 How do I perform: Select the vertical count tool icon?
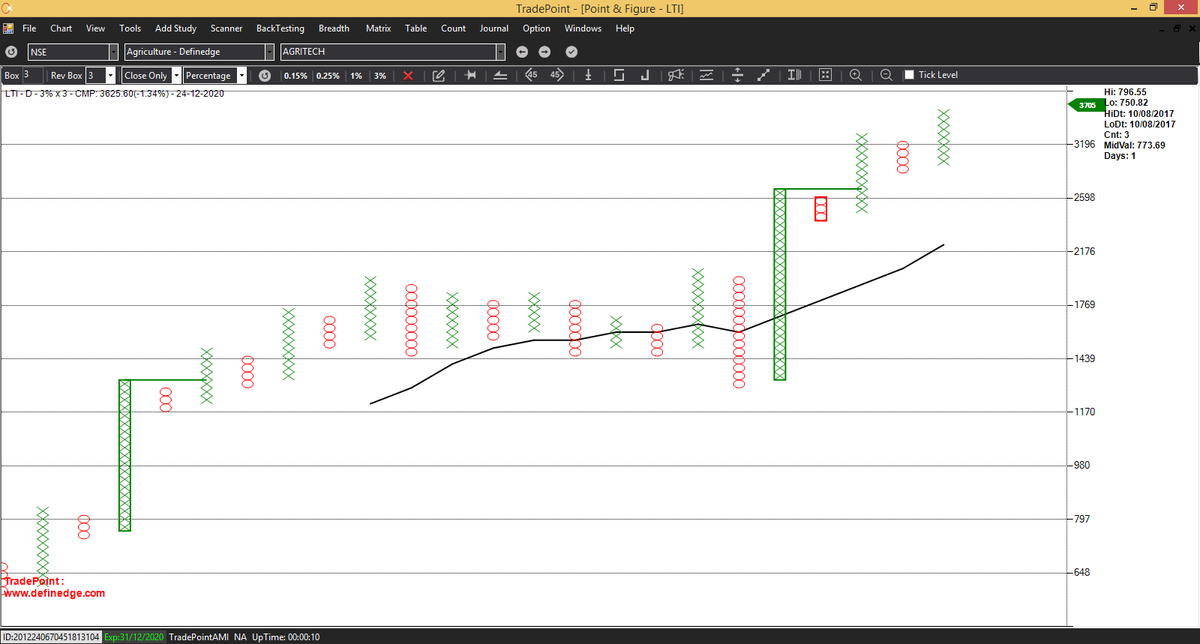click(x=589, y=75)
